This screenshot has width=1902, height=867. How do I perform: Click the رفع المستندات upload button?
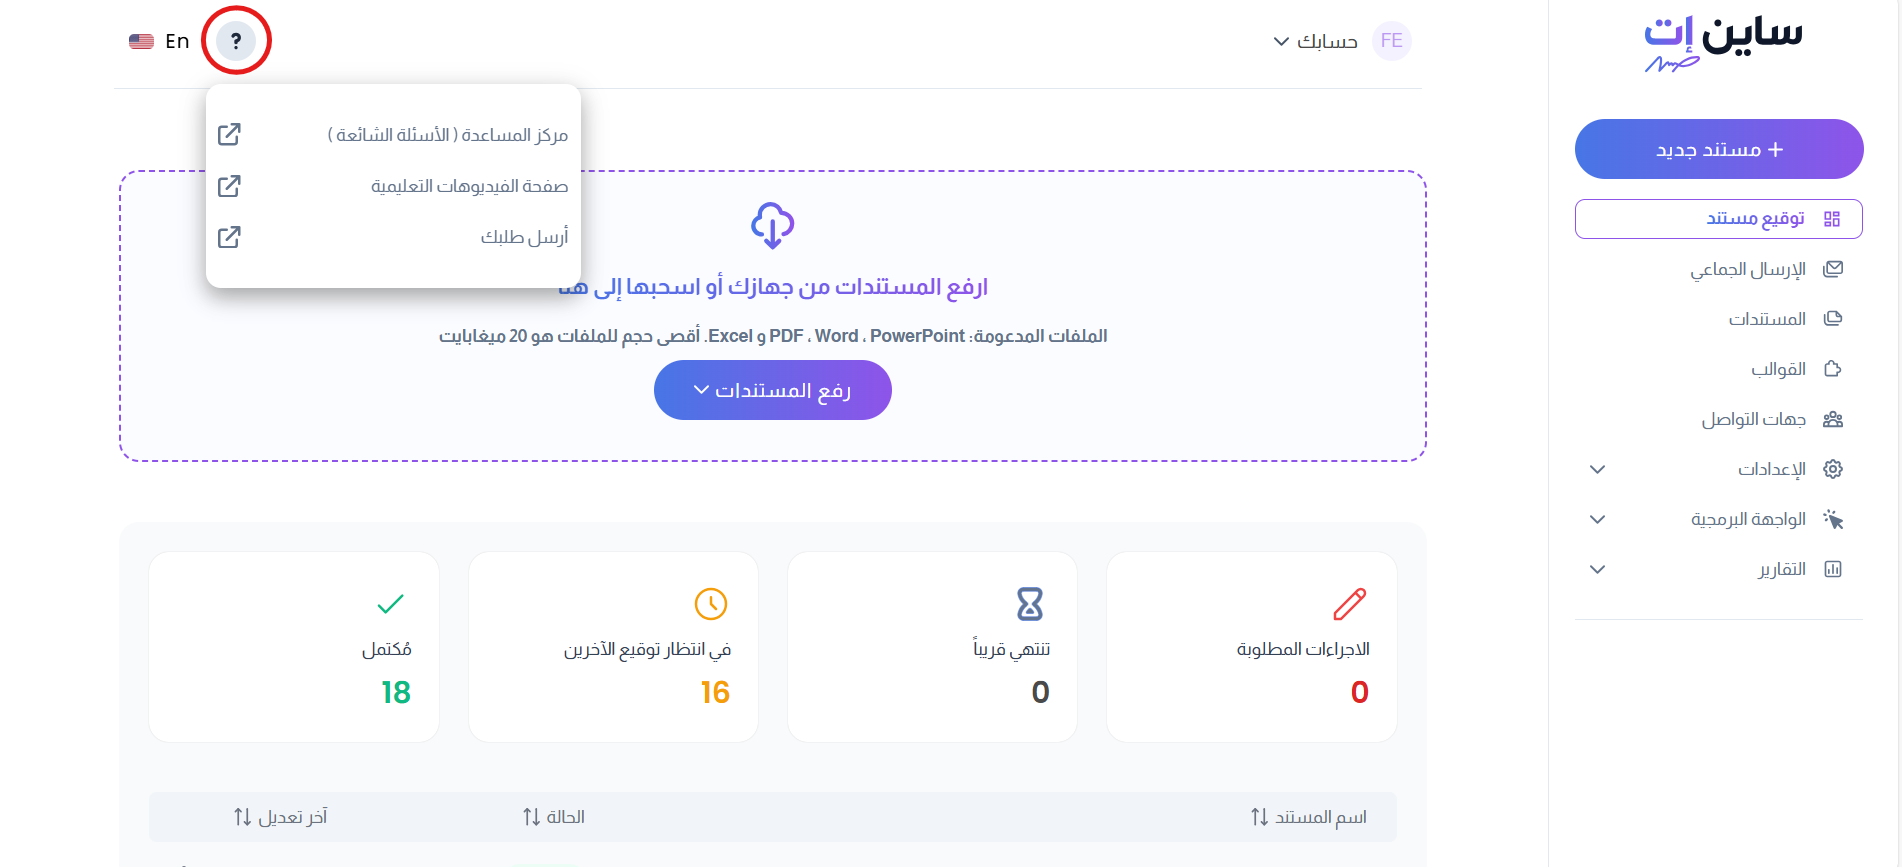tap(772, 390)
